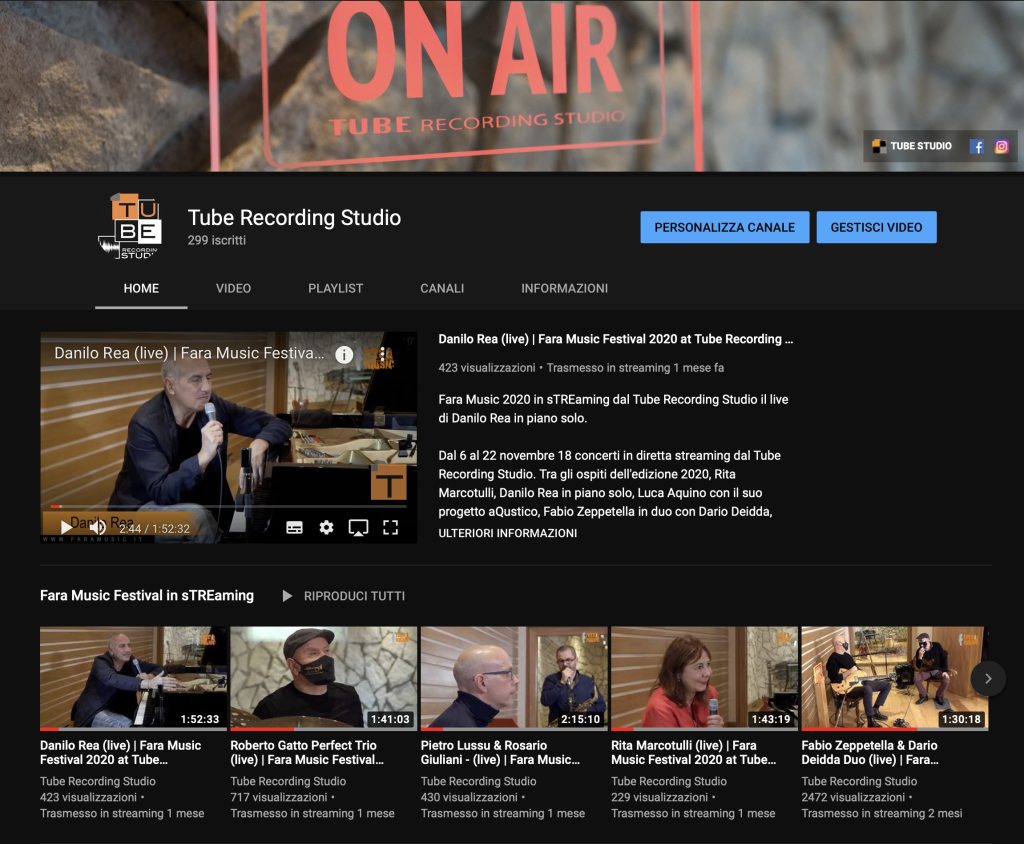Image resolution: width=1024 pixels, height=844 pixels.
Task: Go to the CANALI tab
Action: [442, 288]
